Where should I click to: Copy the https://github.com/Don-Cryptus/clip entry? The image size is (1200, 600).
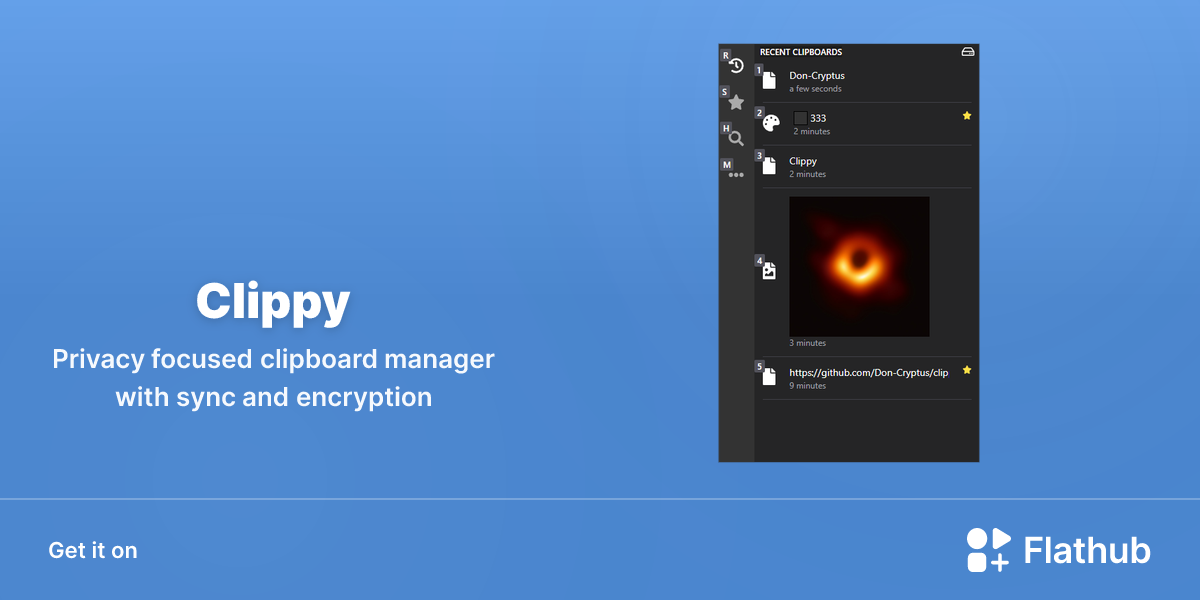868,373
